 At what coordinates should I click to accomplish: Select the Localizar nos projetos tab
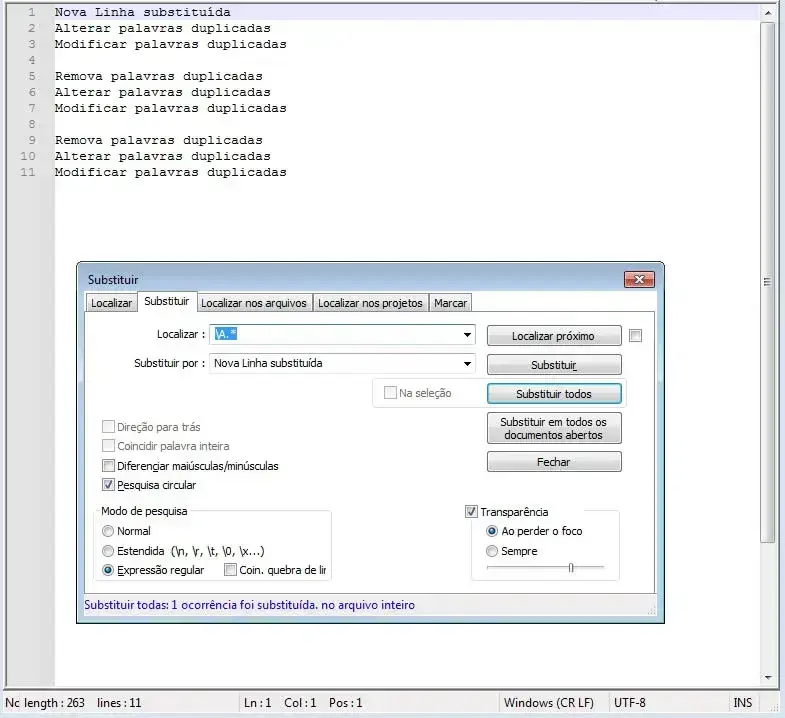(370, 303)
